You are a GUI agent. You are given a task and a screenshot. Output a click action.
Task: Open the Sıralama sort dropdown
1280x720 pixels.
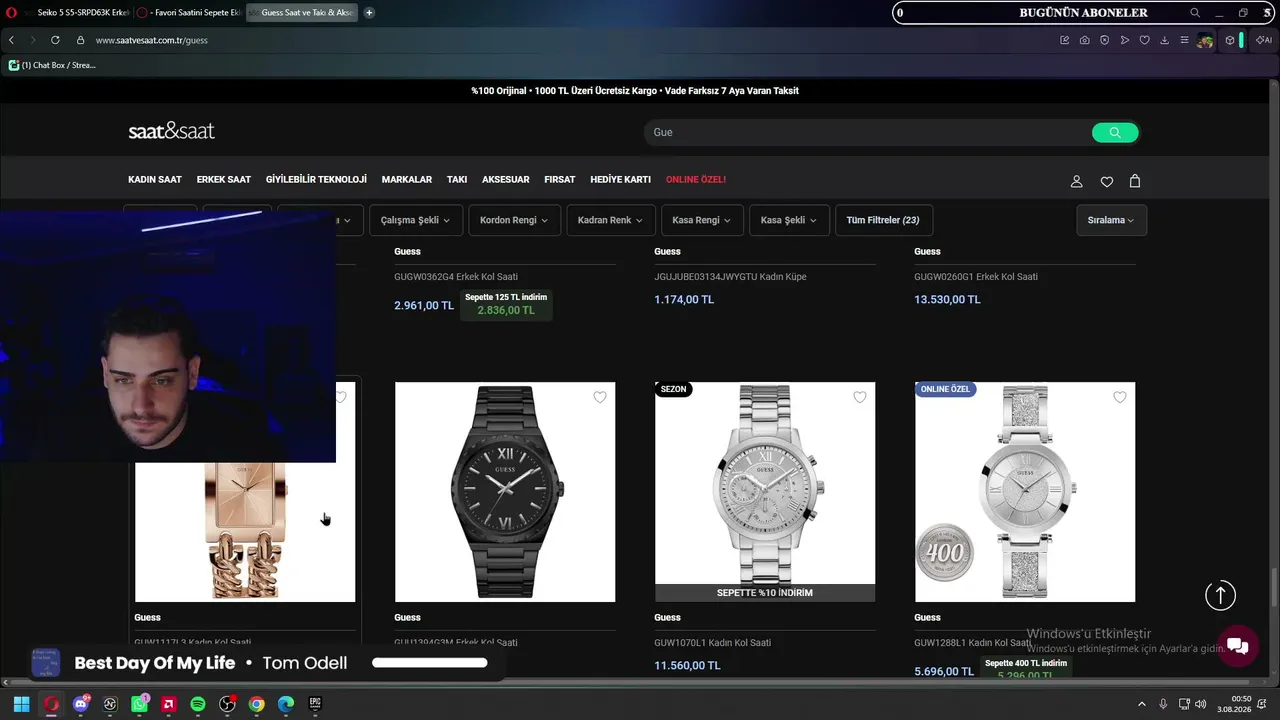[x=1111, y=220]
